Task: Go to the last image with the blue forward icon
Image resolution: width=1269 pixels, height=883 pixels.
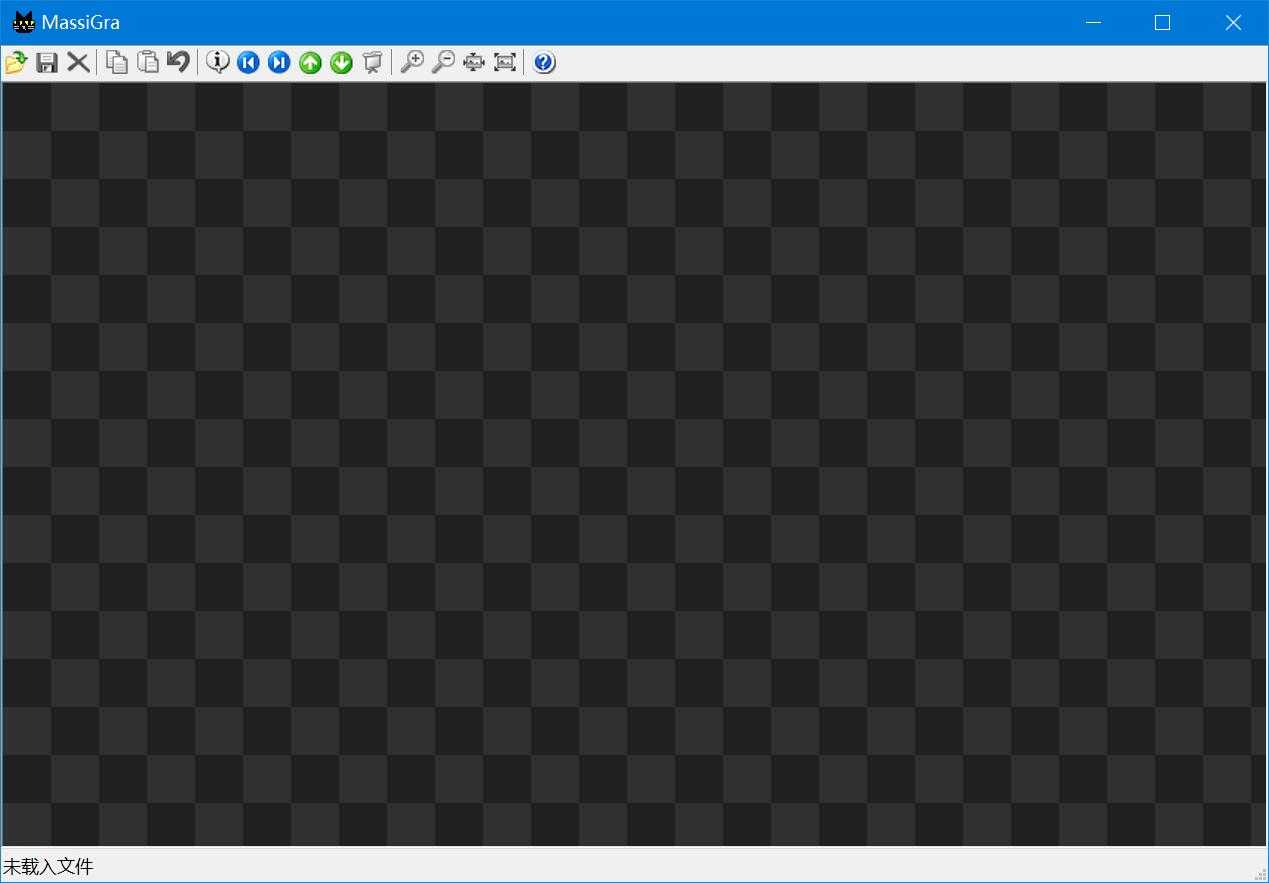Action: 279,63
